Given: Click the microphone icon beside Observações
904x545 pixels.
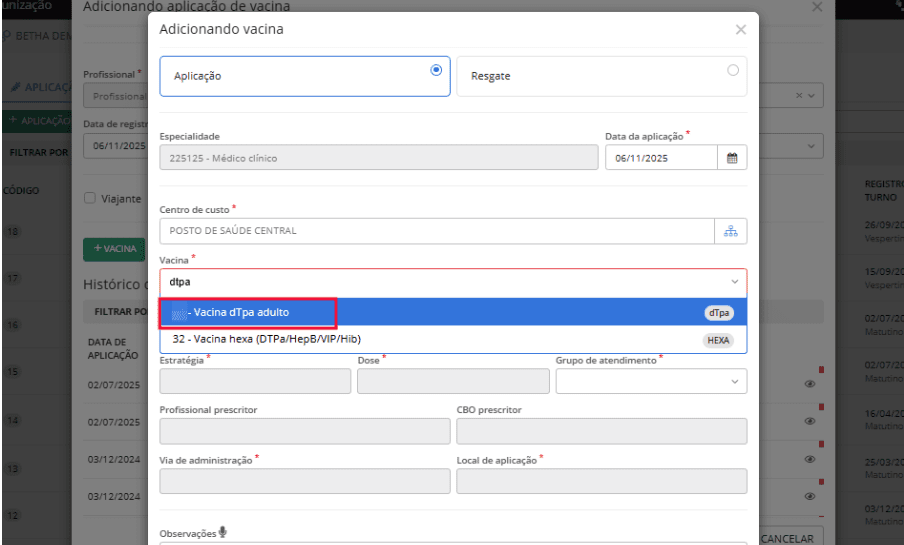Looking at the screenshot, I should 222,532.
